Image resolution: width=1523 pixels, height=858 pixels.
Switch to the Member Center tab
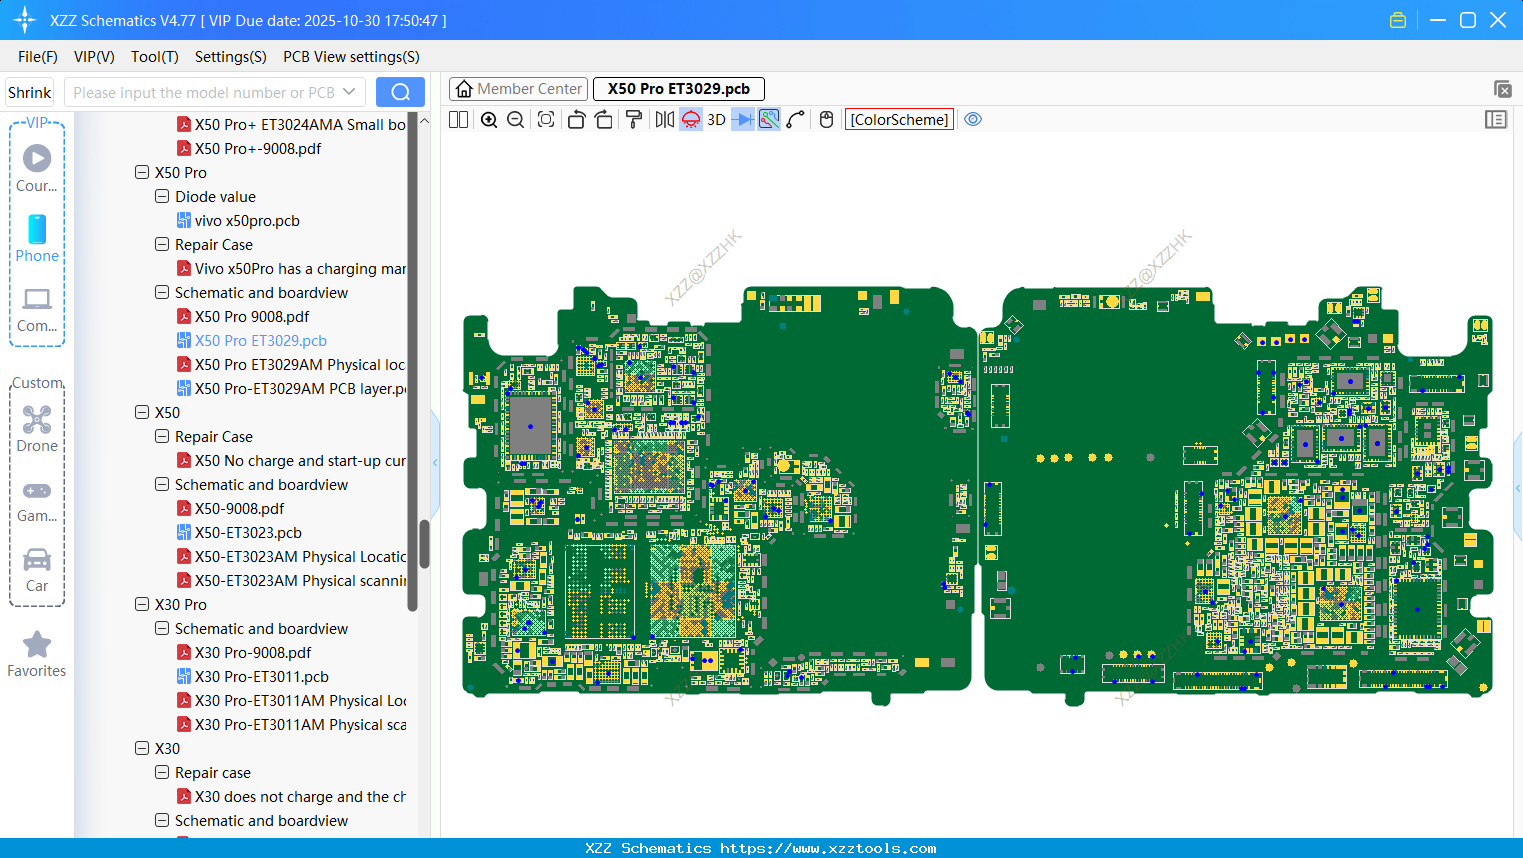click(519, 89)
